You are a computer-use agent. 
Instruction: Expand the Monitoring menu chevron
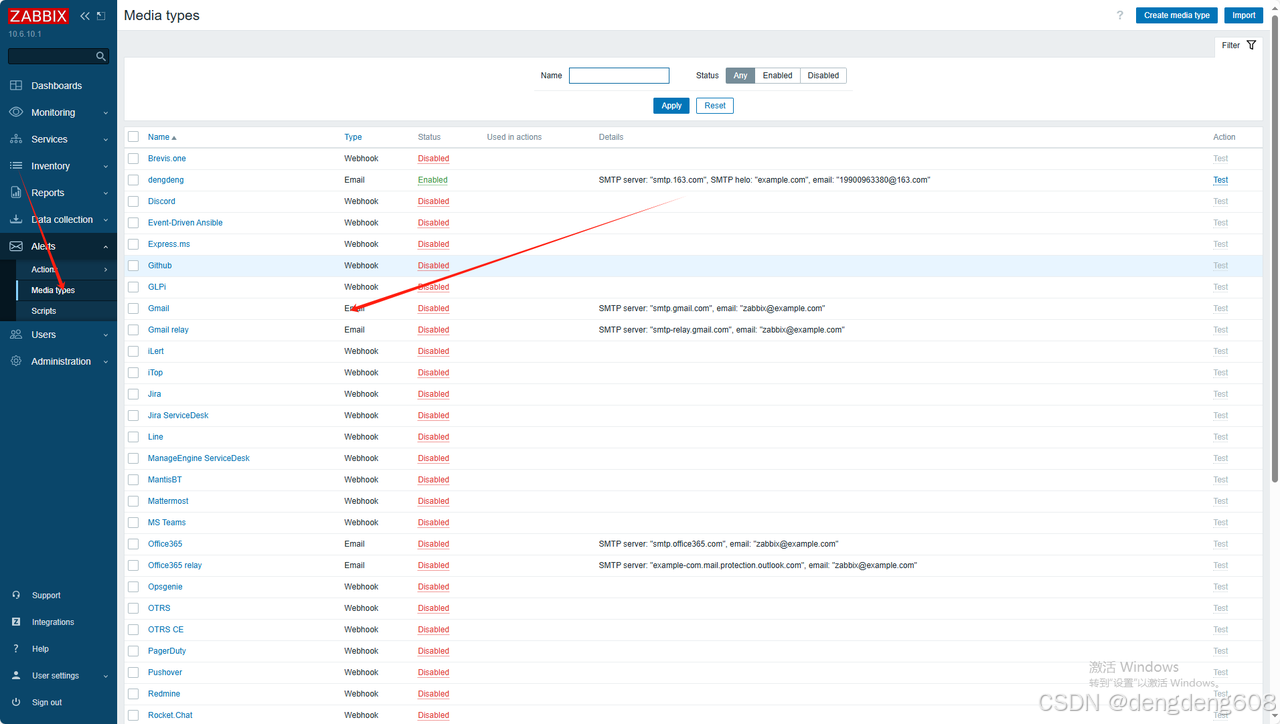[x=106, y=113]
